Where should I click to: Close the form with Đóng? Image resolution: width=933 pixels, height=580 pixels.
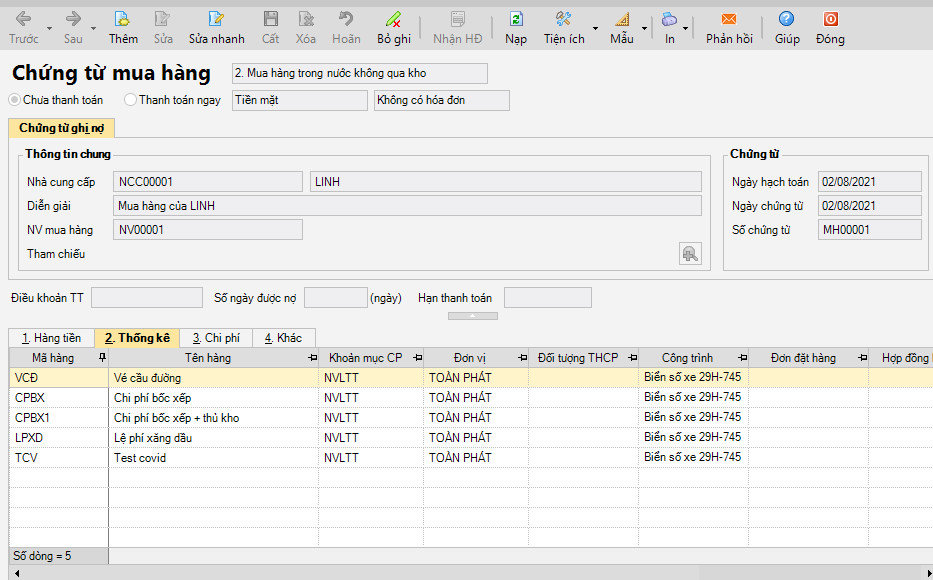click(x=830, y=27)
